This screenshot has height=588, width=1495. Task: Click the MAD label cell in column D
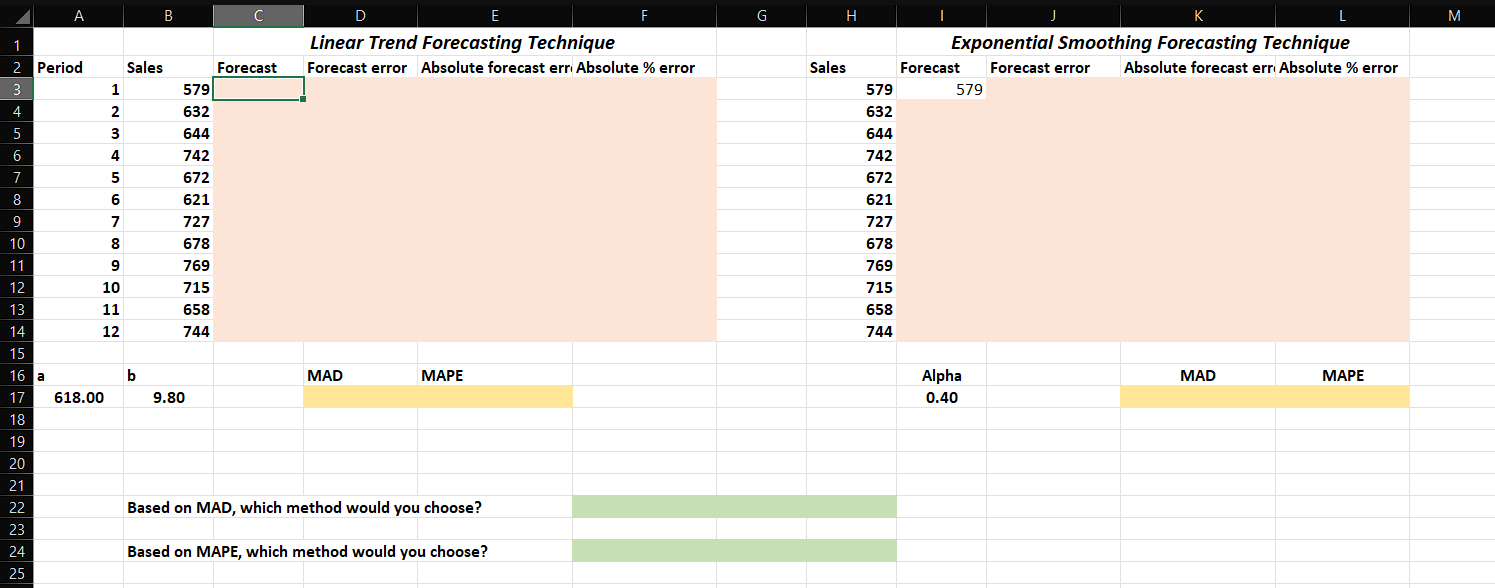360,375
